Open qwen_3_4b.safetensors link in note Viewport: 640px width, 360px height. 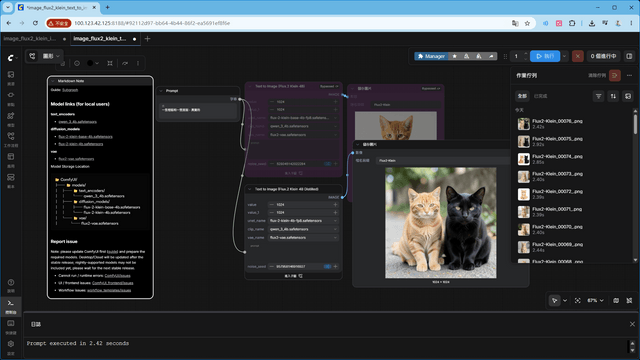[78, 122]
